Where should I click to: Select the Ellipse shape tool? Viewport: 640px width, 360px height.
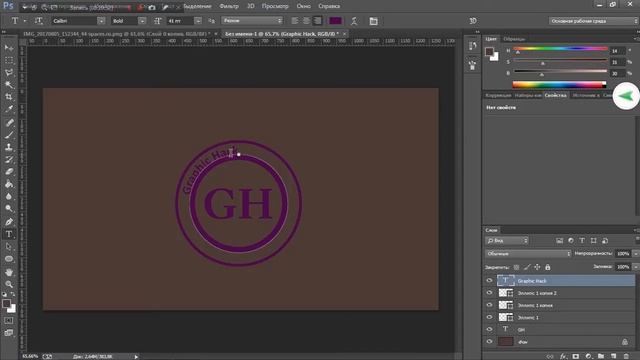tap(9, 259)
